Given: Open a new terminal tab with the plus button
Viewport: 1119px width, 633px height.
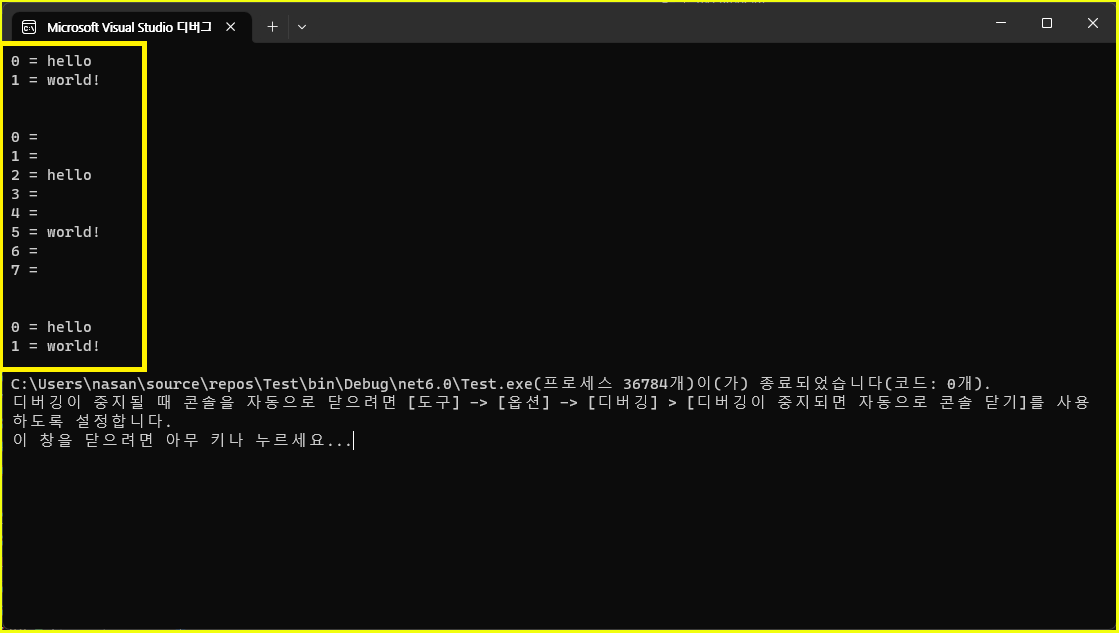Looking at the screenshot, I should (x=272, y=26).
